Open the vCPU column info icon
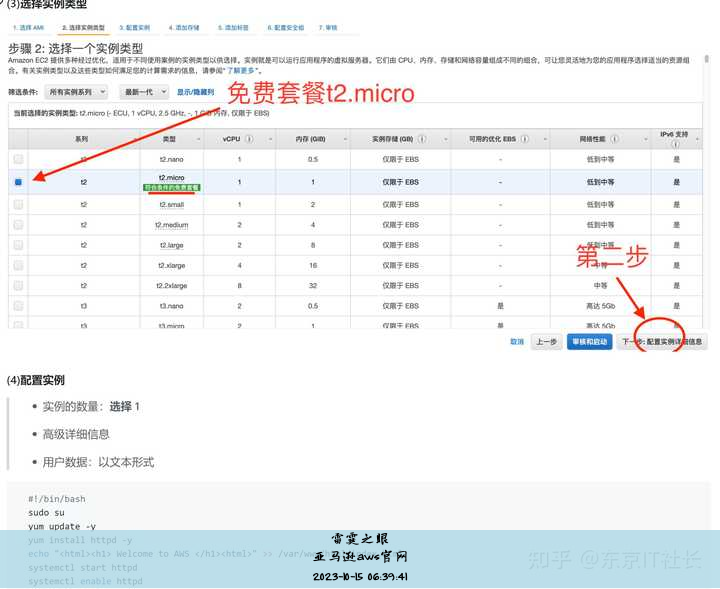 point(249,139)
